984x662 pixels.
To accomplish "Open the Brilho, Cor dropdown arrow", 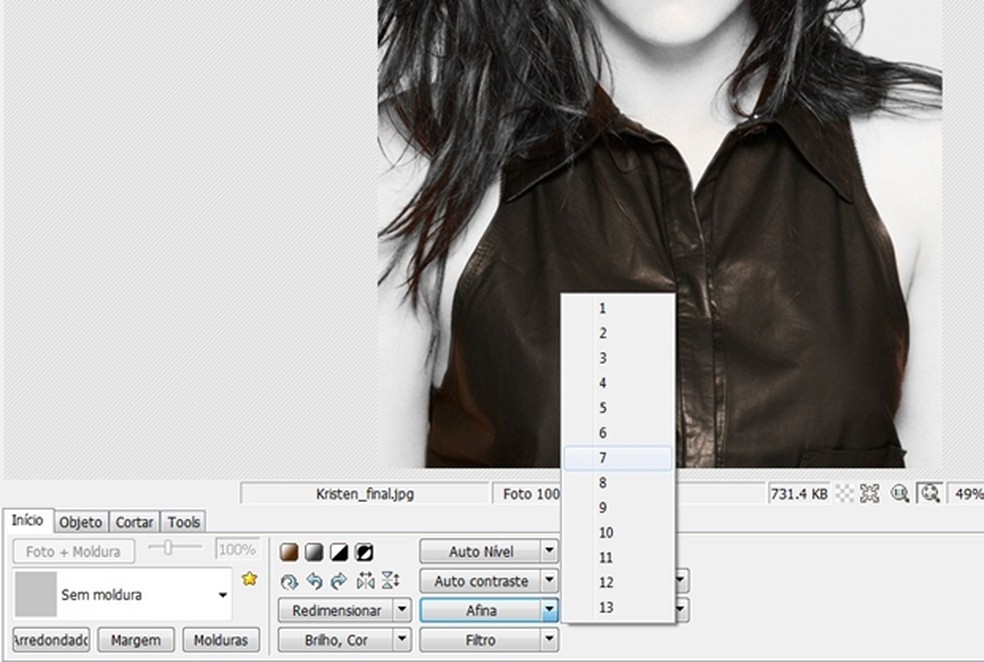I will pyautogui.click(x=402, y=639).
